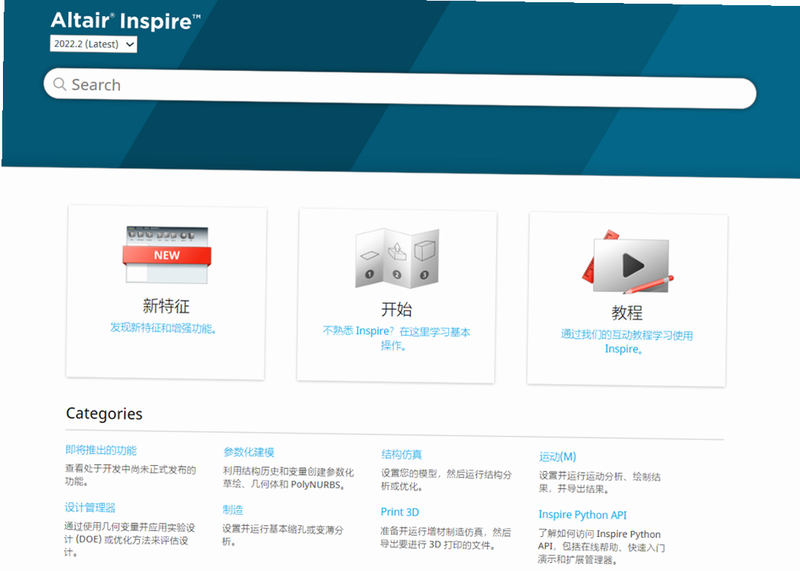Click the 通过我们的互动教程学习使用 Inspire link
800x571 pixels.
pyautogui.click(x=626, y=342)
